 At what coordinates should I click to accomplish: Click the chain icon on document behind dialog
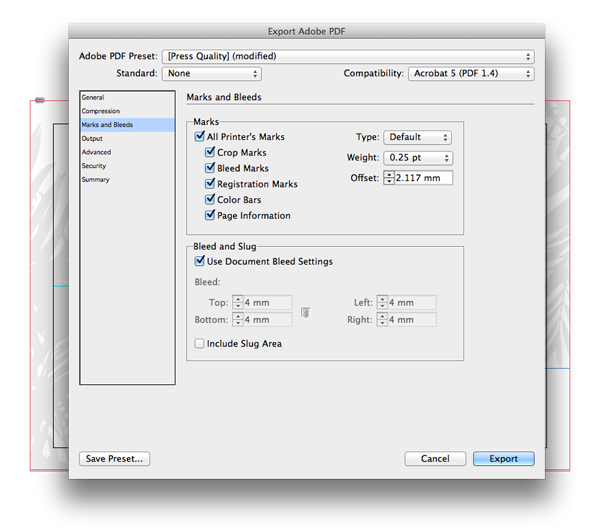tap(40, 100)
